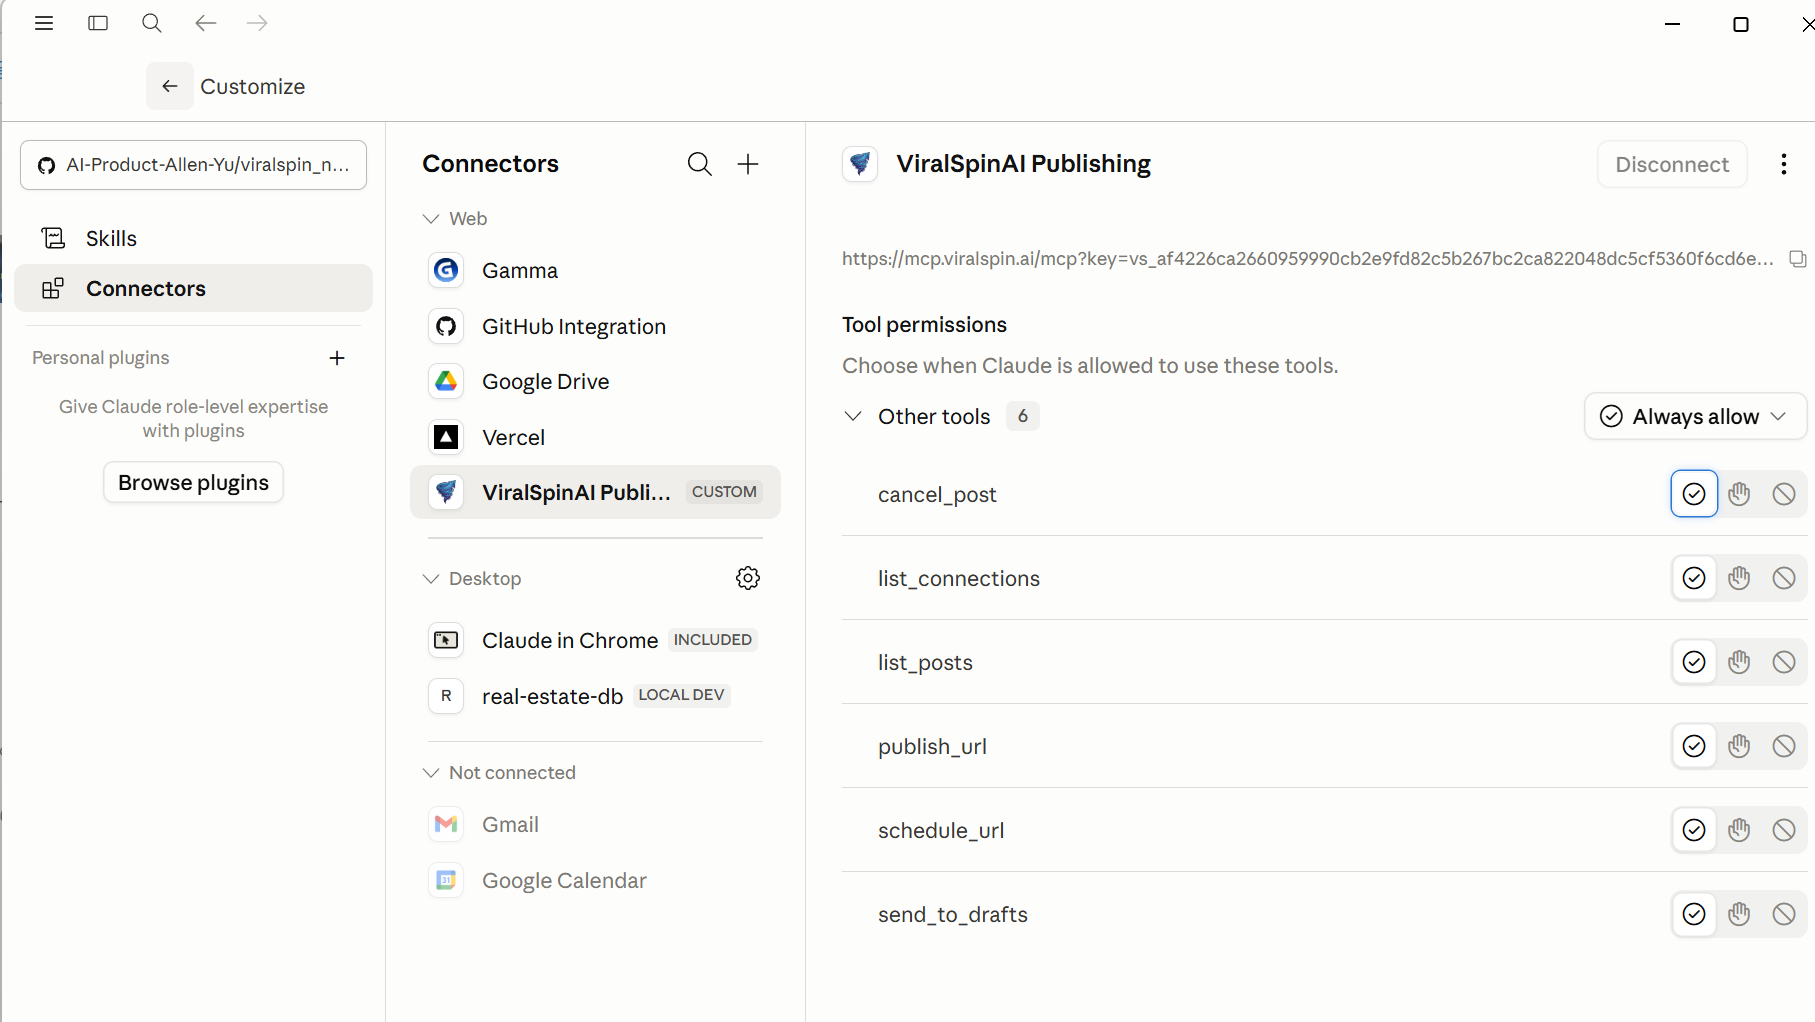Block the cancel_post tool
This screenshot has height=1022, width=1815.
tap(1784, 494)
